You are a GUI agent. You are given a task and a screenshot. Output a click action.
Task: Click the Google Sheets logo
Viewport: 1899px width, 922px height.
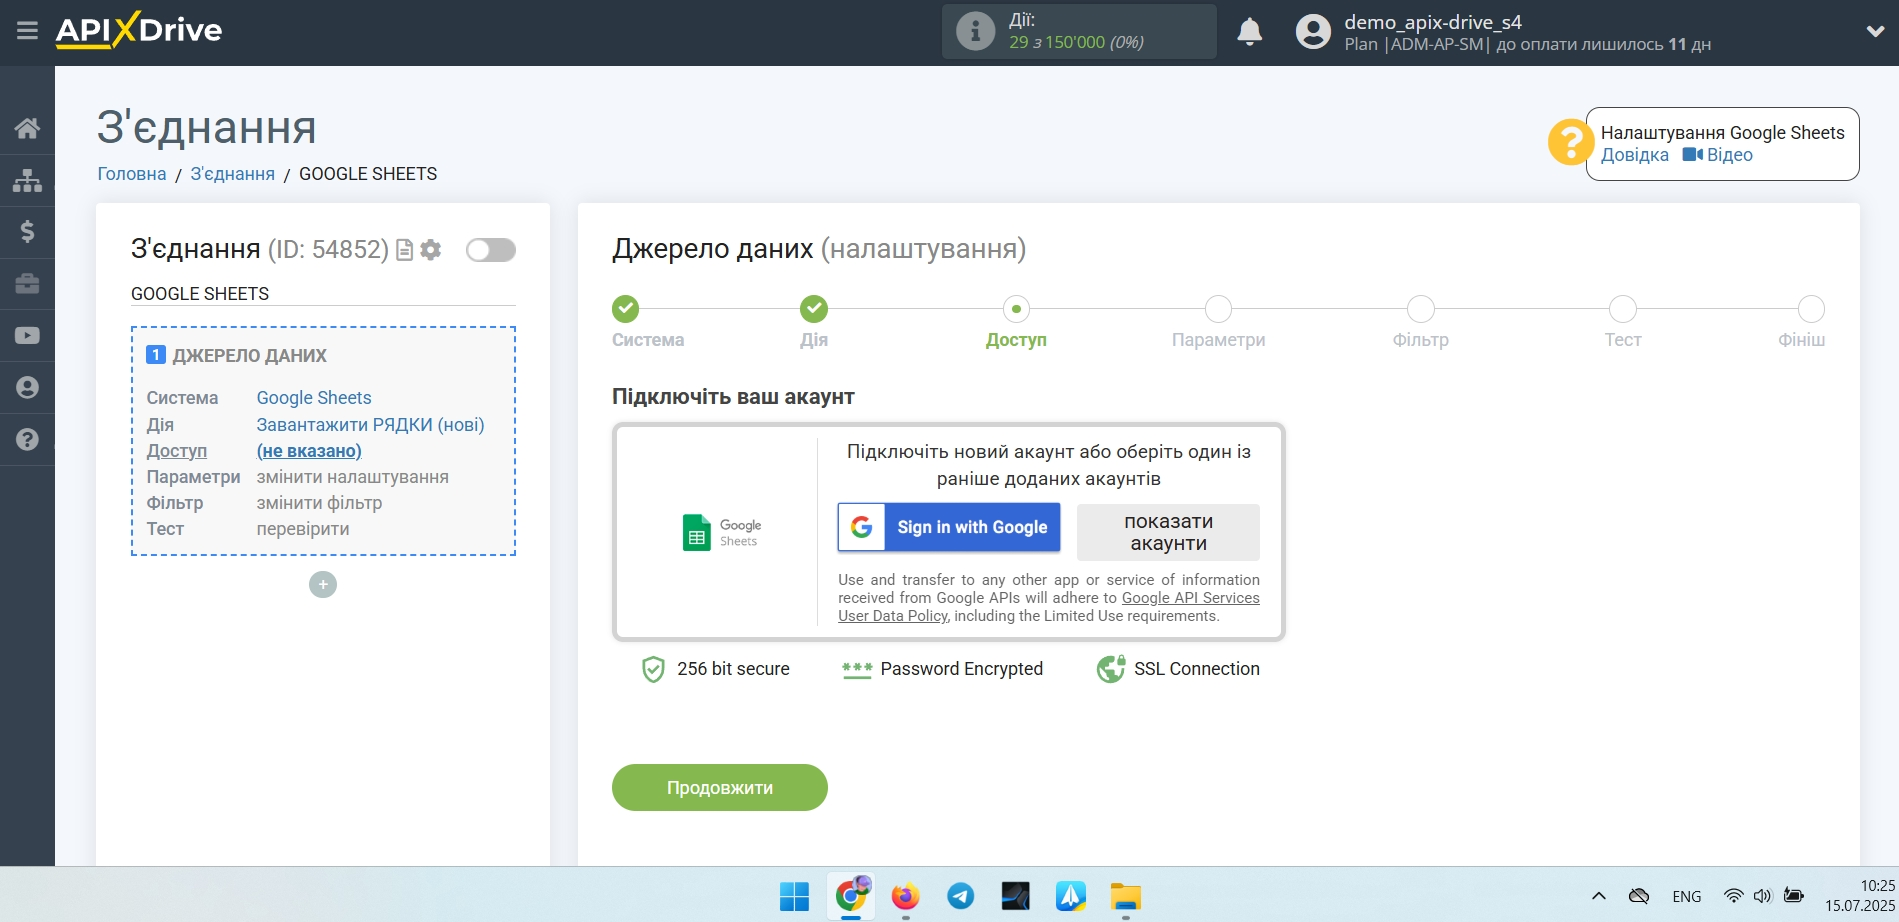point(722,532)
